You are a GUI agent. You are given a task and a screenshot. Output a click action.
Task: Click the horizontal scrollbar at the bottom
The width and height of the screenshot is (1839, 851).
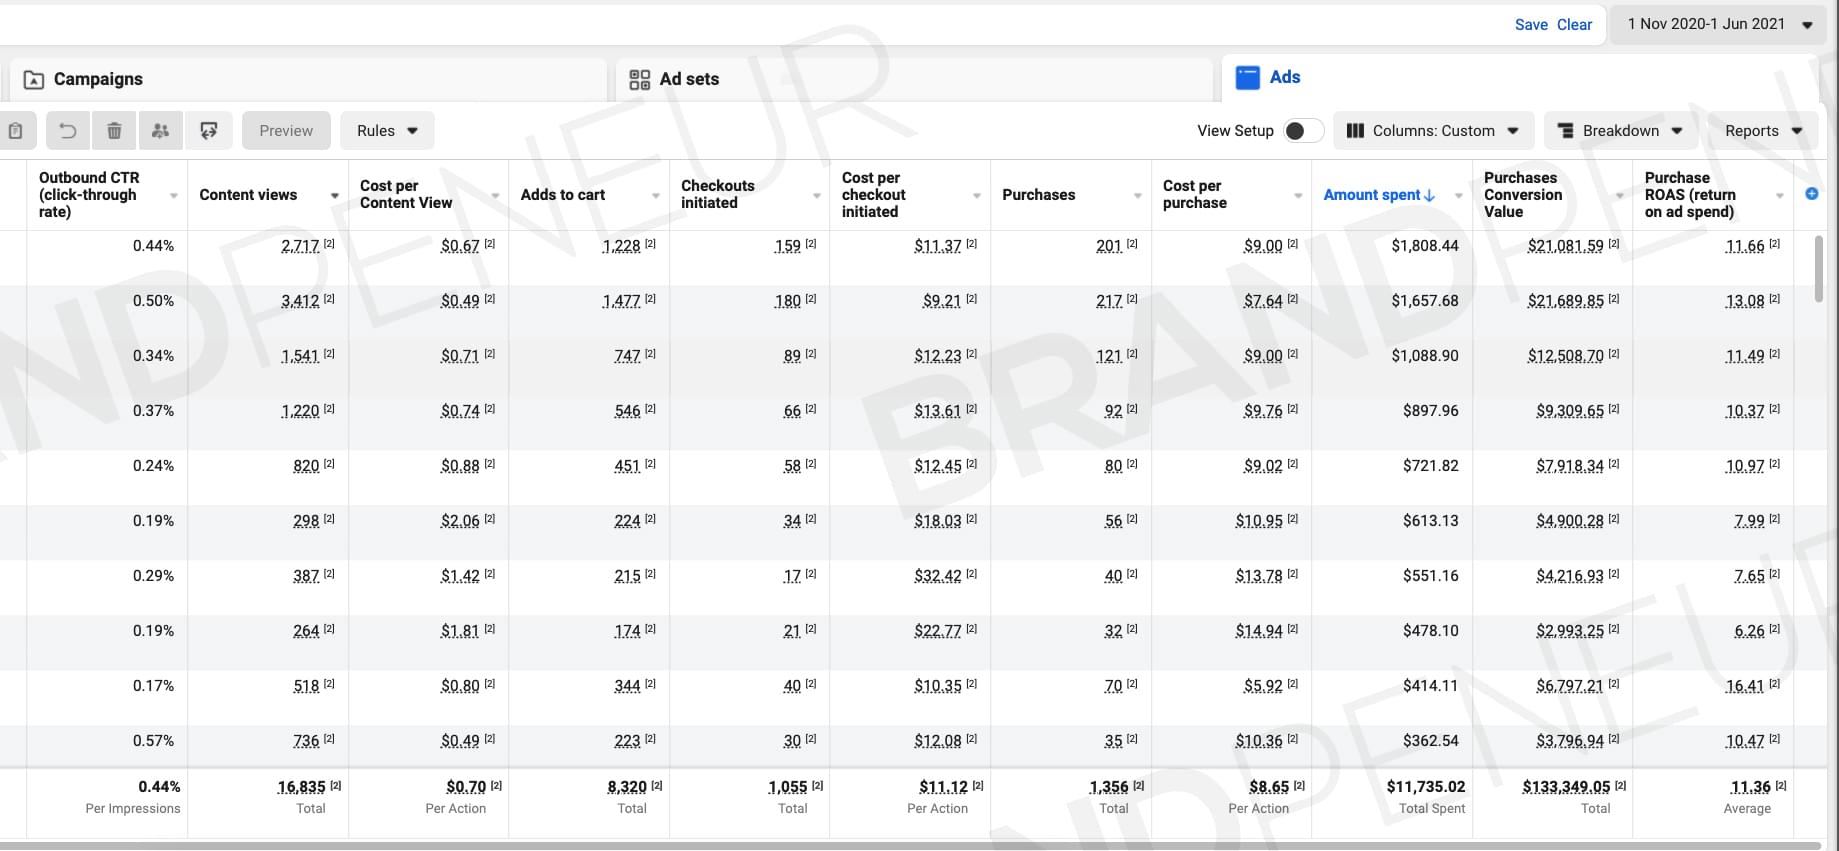click(910, 846)
